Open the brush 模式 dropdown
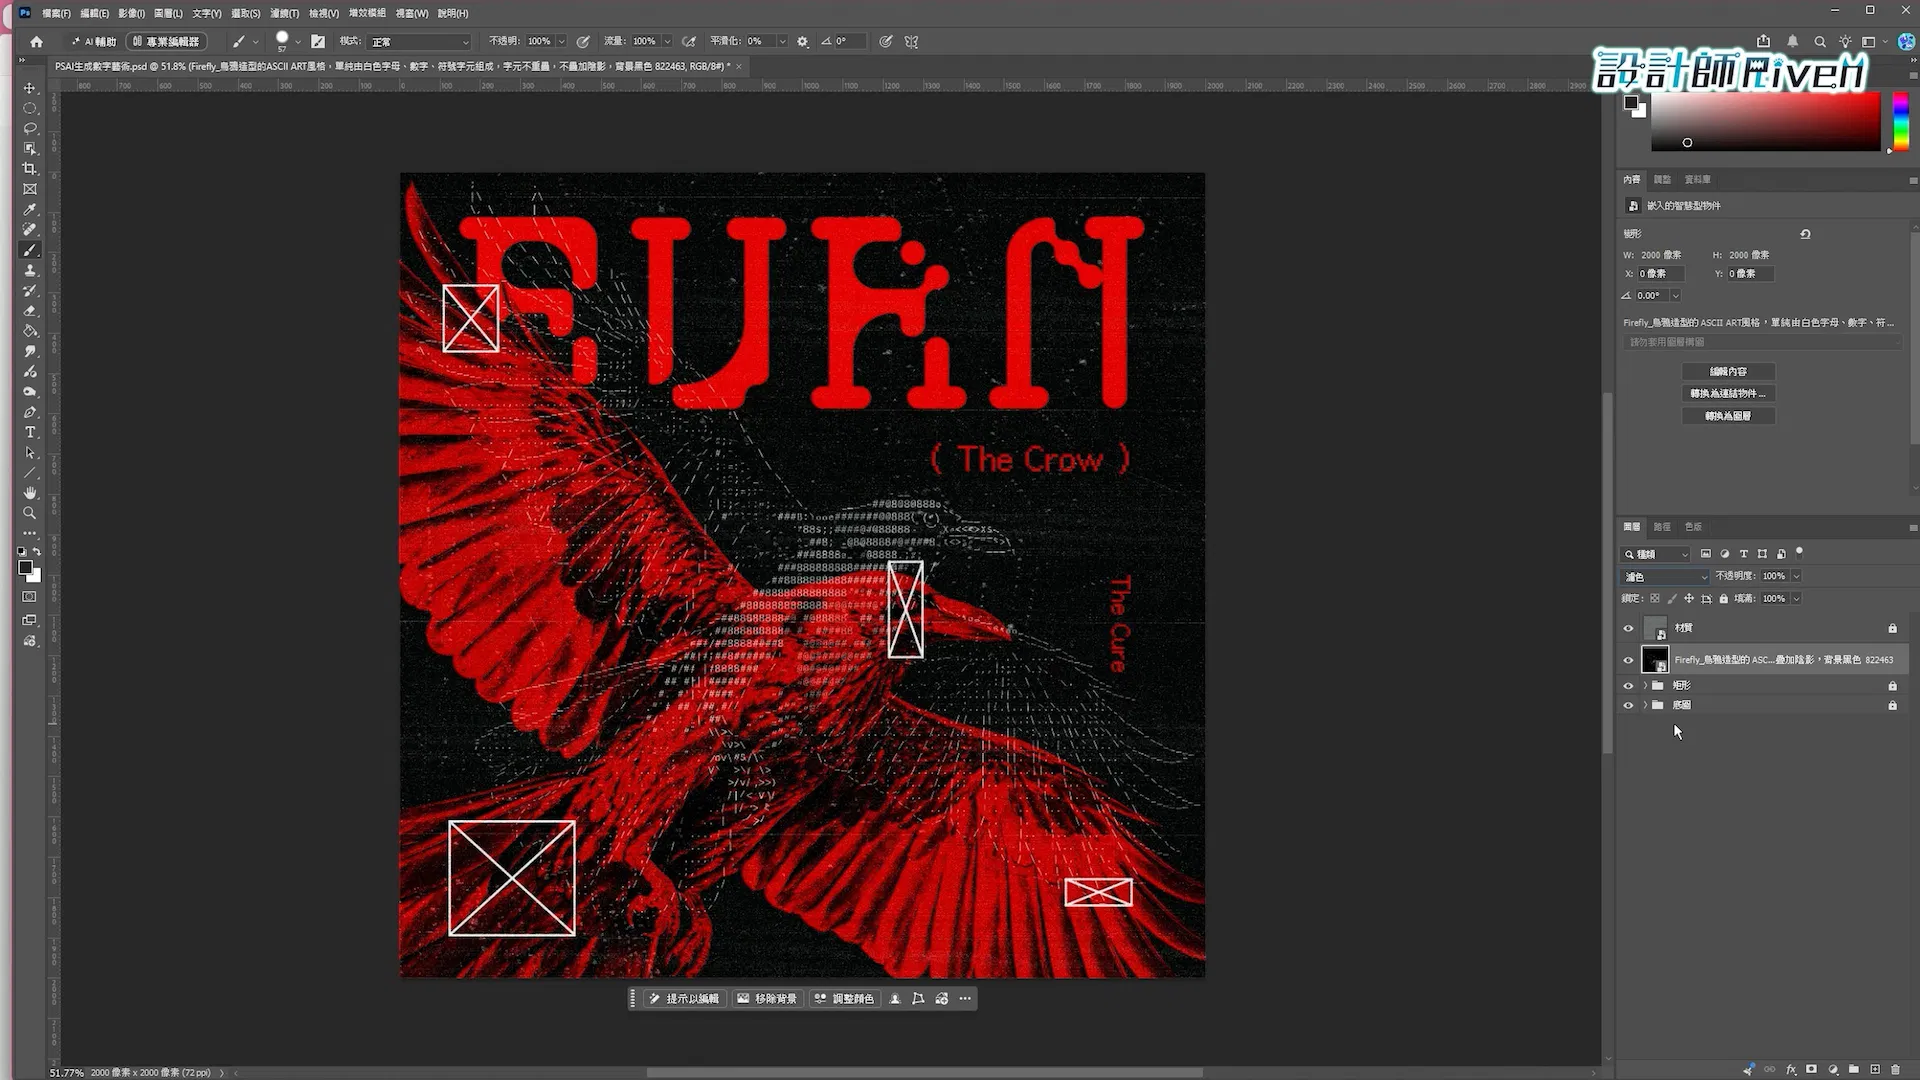Screen dimensions: 1920x1080 (420, 41)
